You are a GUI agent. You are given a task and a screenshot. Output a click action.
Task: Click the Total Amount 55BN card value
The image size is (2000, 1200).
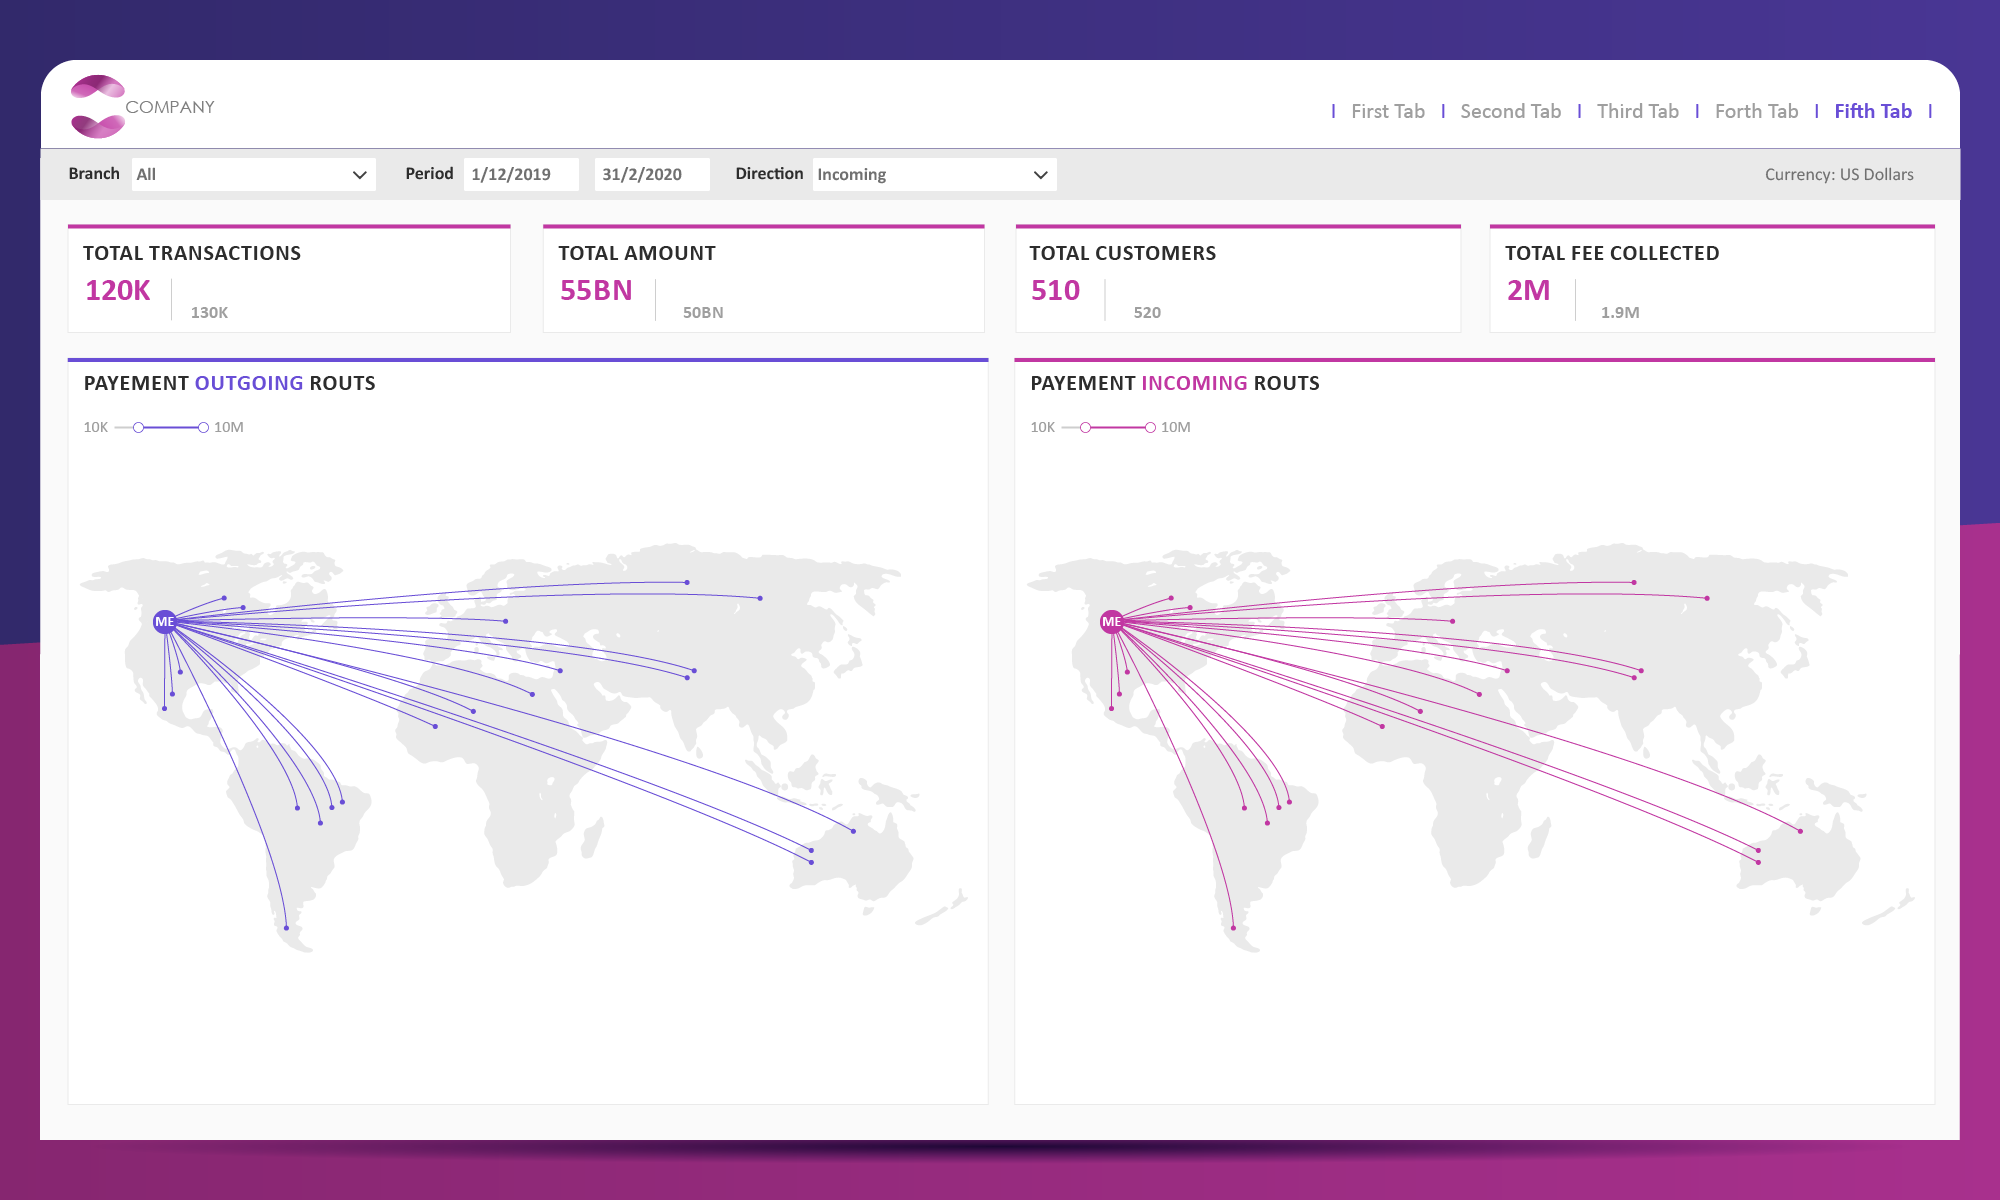pos(596,291)
